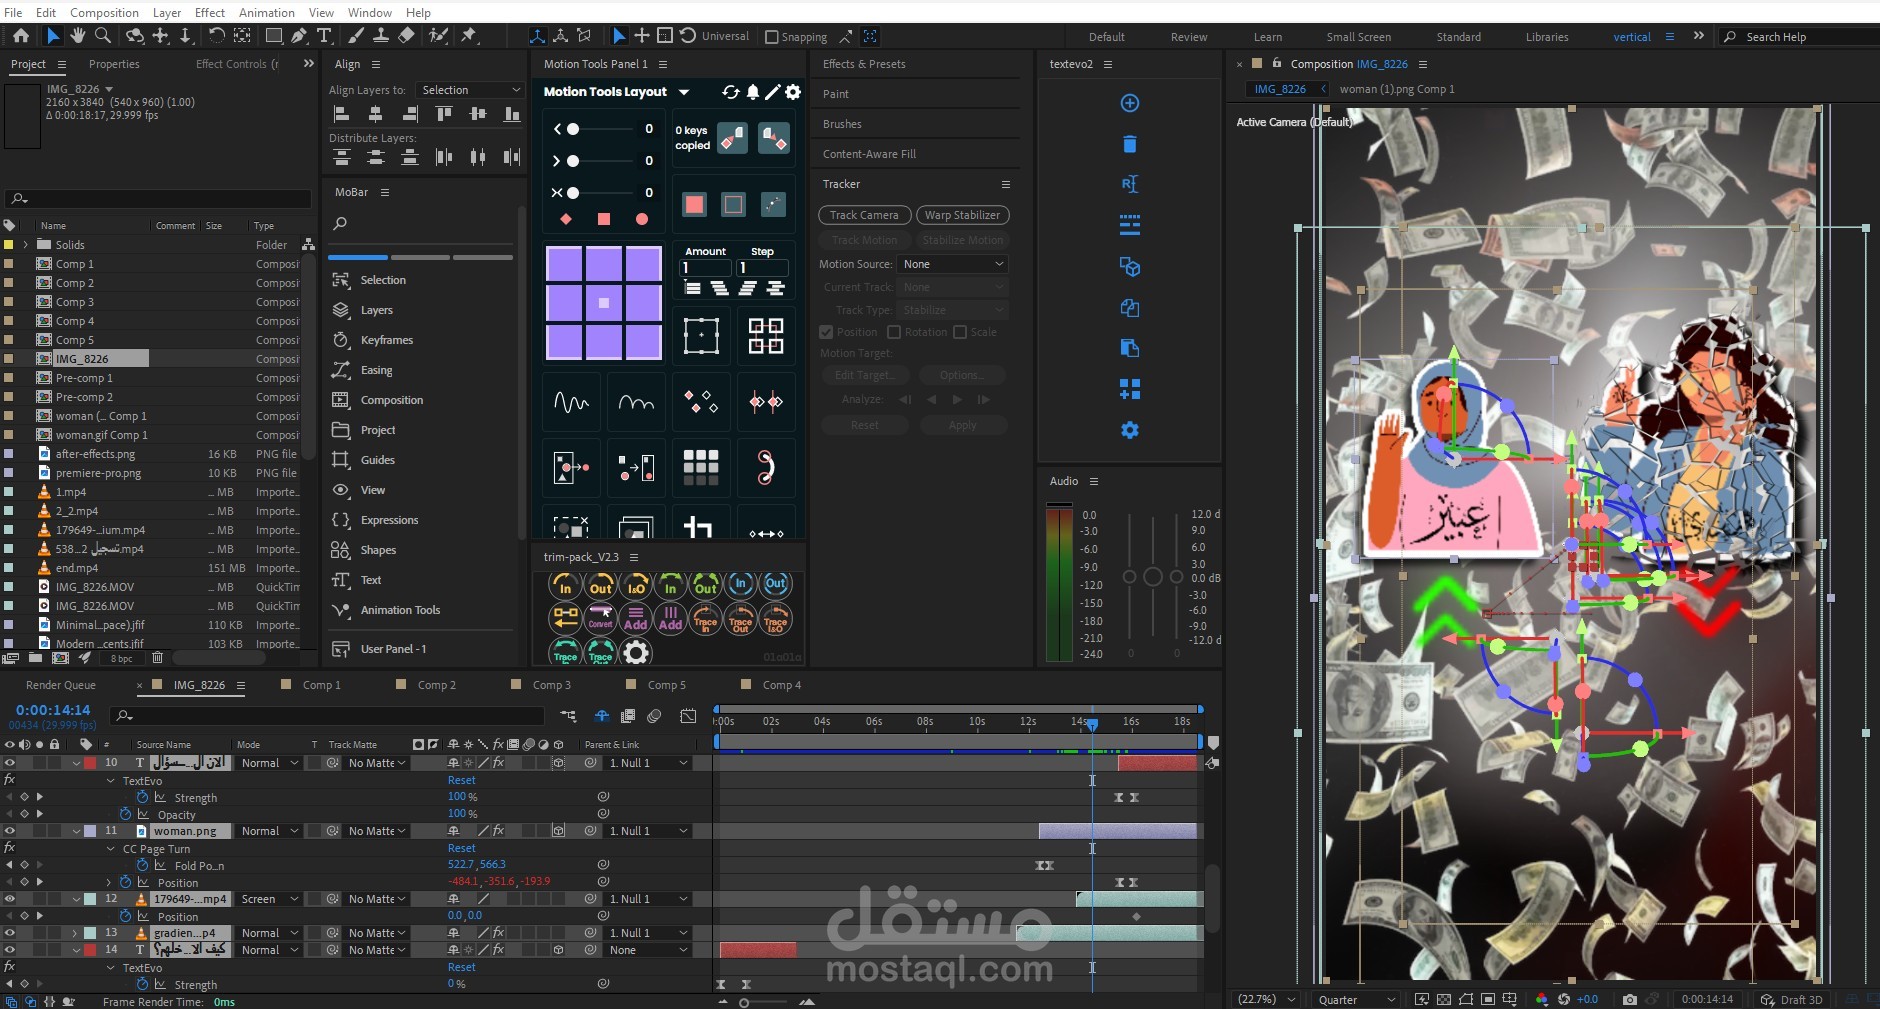Enable the Snapping checkbox
1880x1009 pixels.
(x=771, y=37)
